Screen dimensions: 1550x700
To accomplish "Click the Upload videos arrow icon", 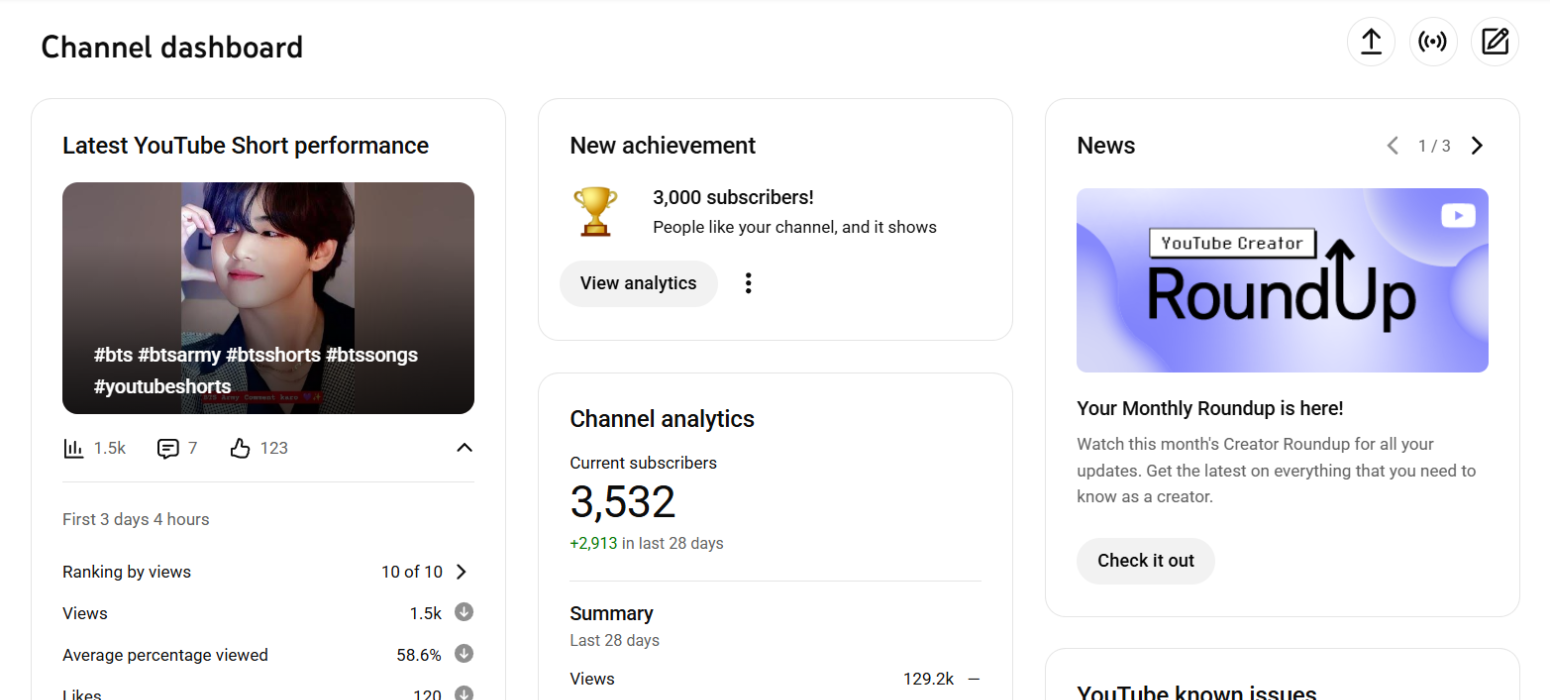I will pyautogui.click(x=1371, y=42).
